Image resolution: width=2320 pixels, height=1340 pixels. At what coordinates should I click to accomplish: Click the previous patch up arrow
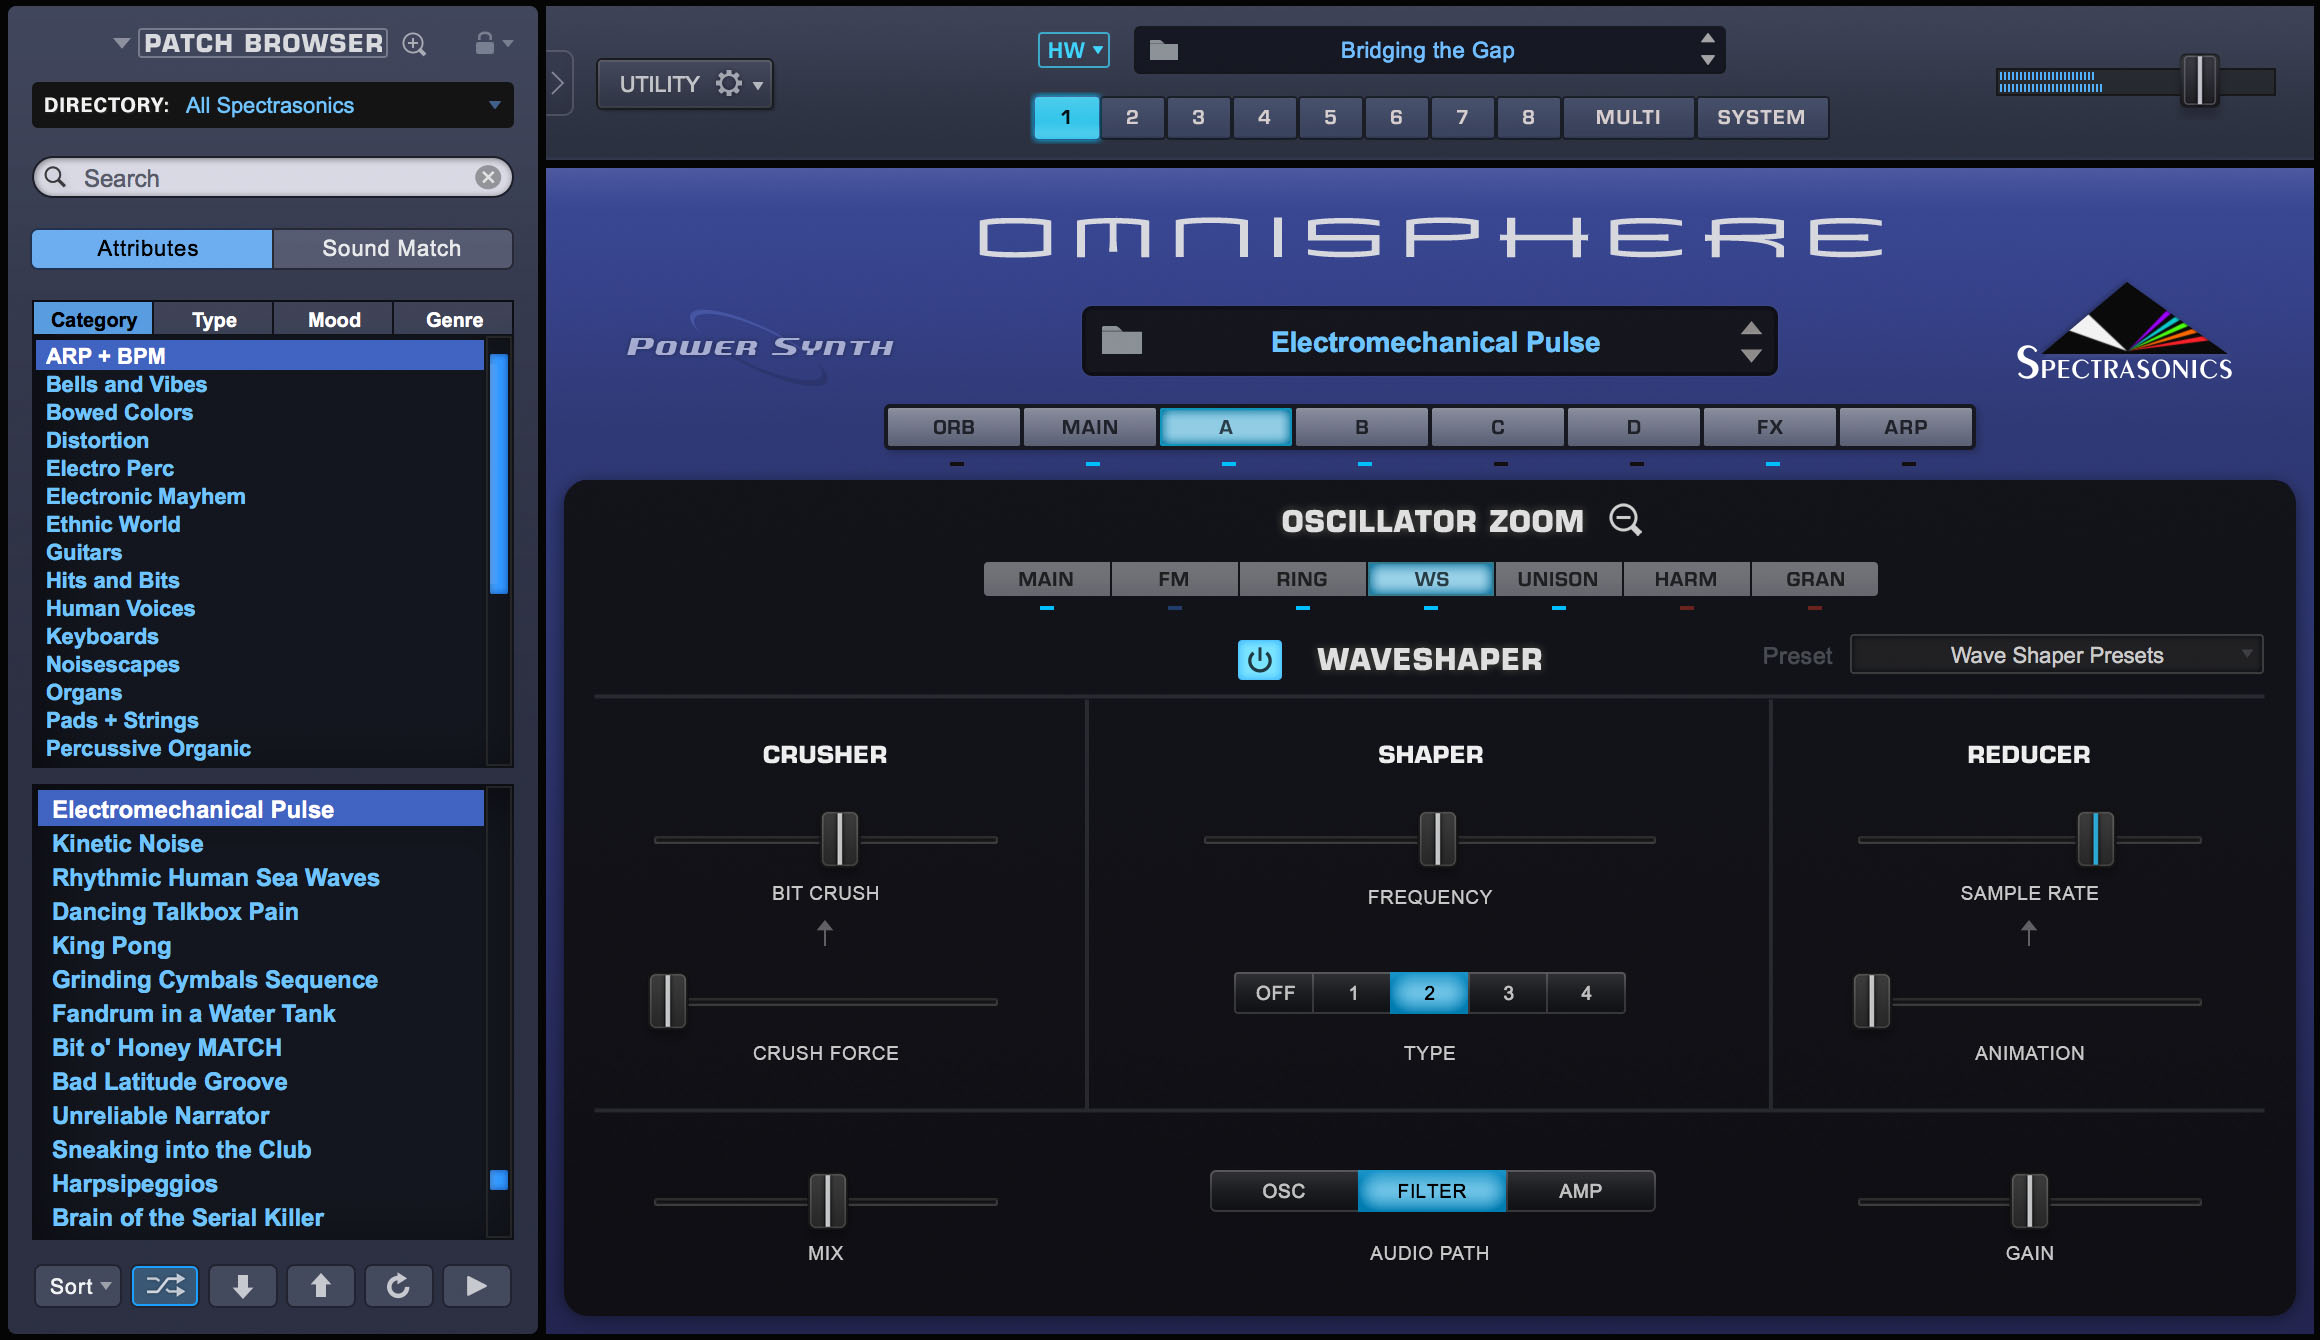321,1286
